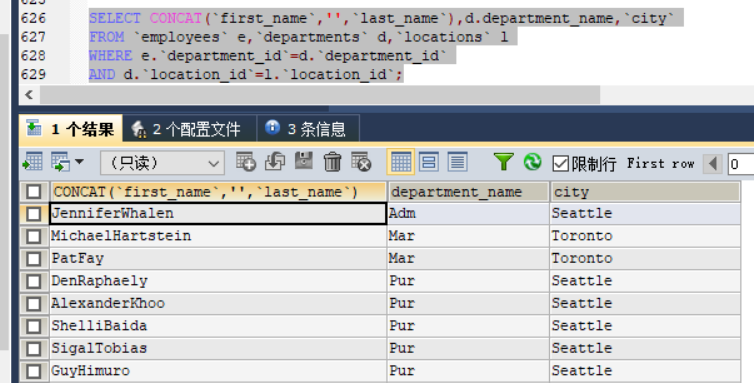Image resolution: width=754 pixels, height=383 pixels.
Task: Click the AND keyword on line 629
Action: tap(102, 75)
